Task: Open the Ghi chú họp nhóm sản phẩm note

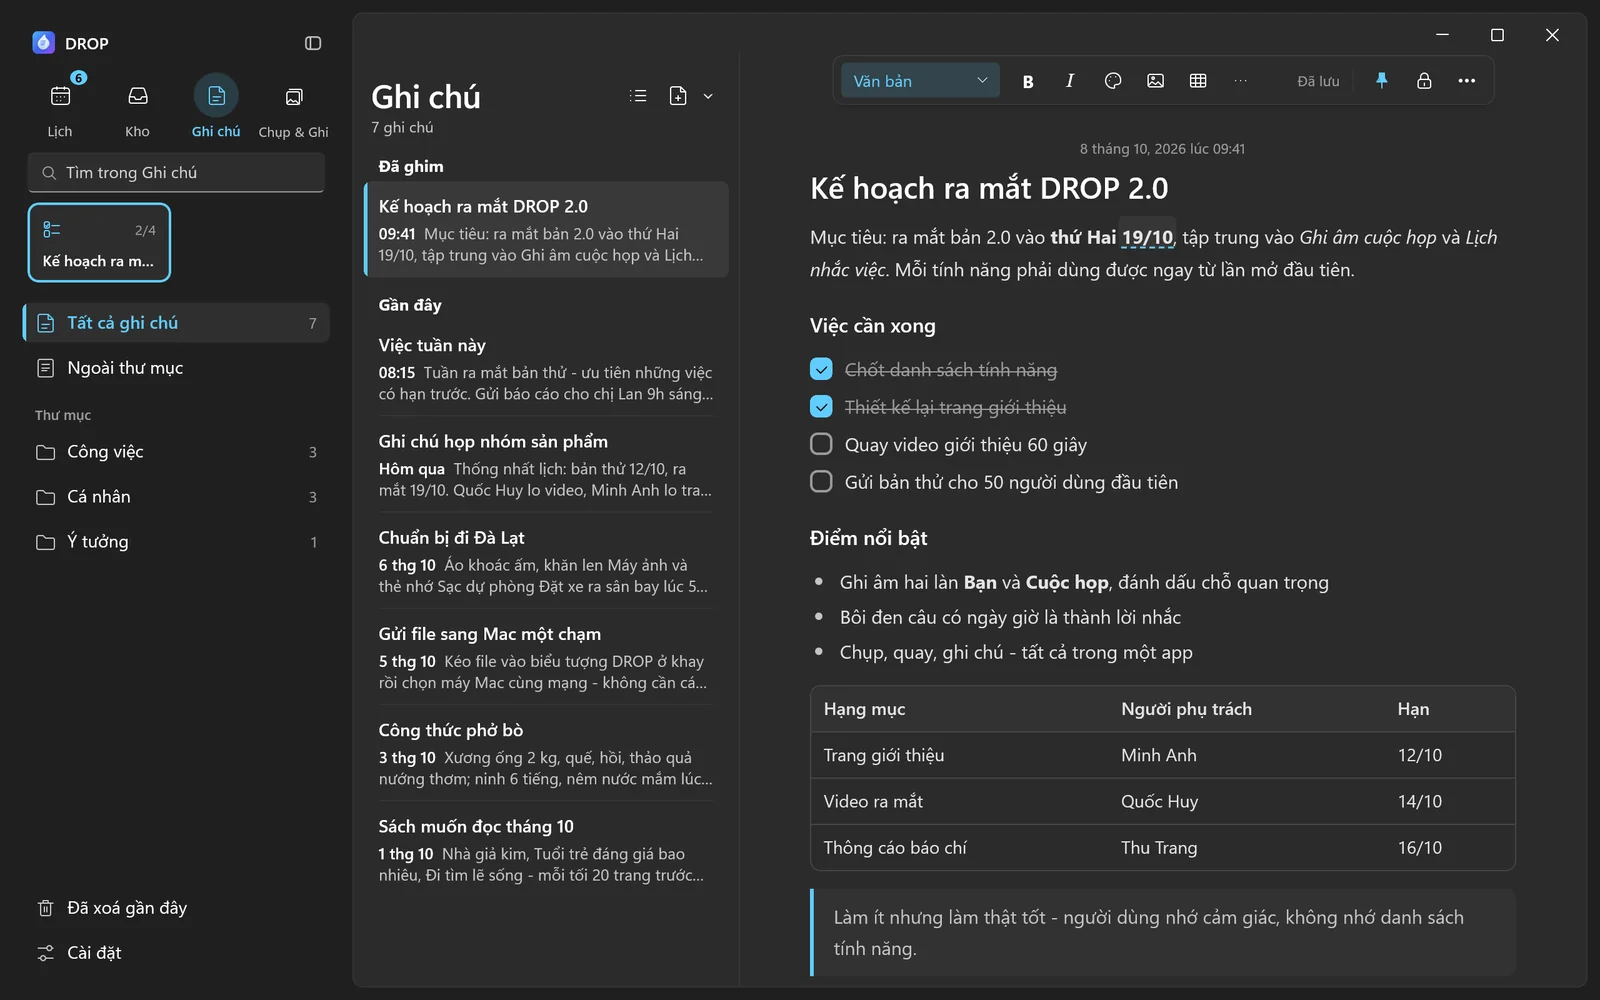Action: 546,465
